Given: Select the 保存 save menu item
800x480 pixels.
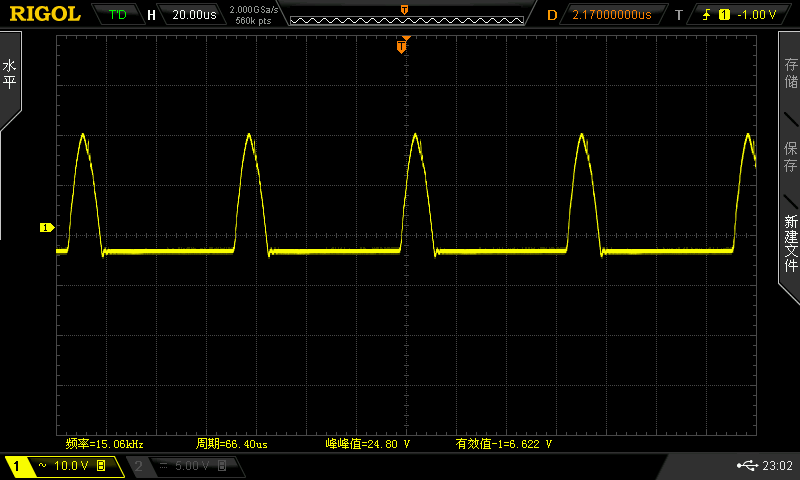Looking at the screenshot, I should coord(791,157).
